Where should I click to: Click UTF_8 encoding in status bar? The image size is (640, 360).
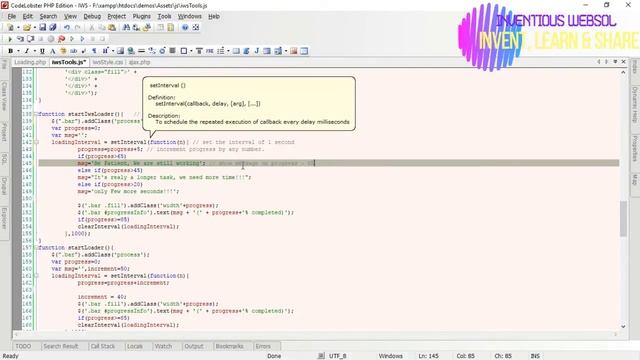[x=338, y=356]
